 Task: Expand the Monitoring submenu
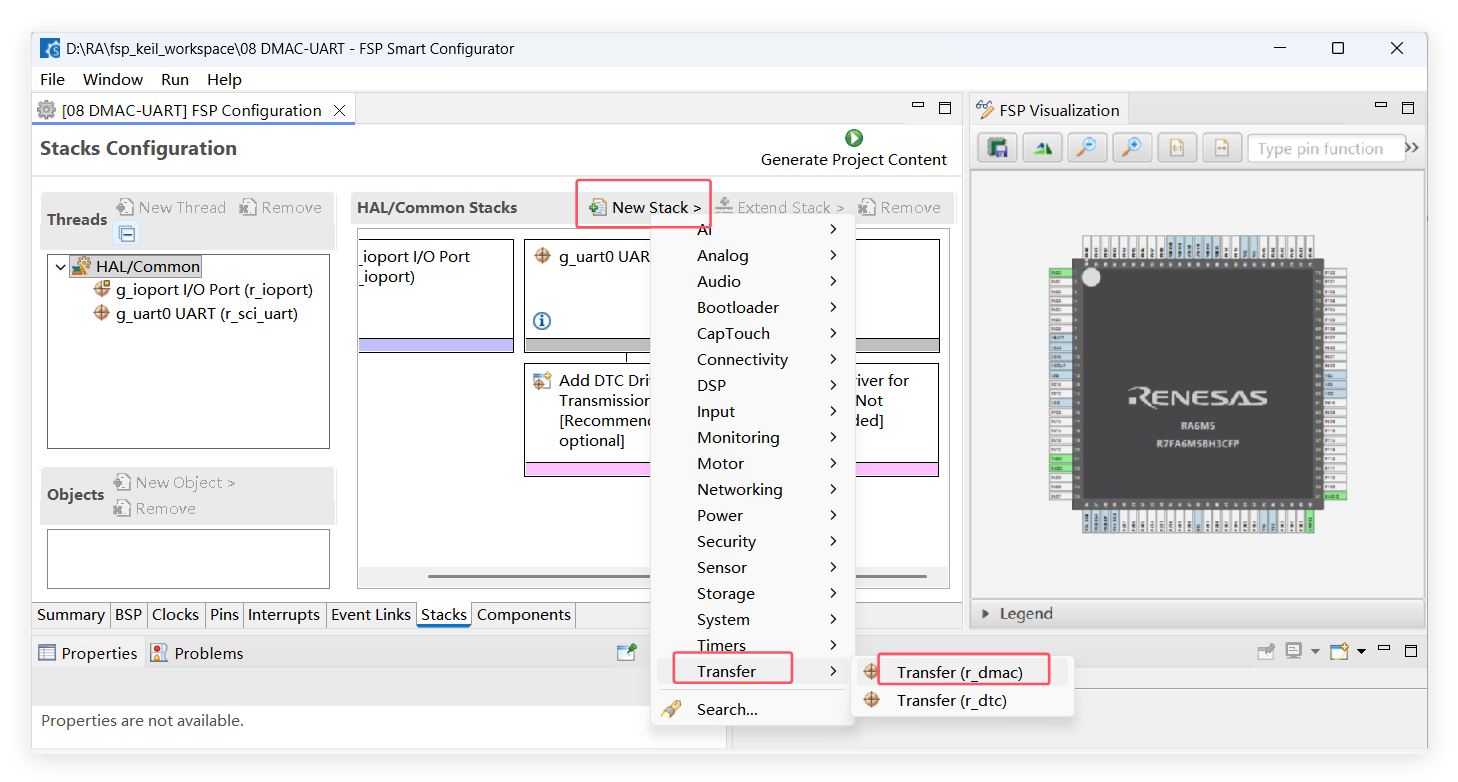[752, 437]
